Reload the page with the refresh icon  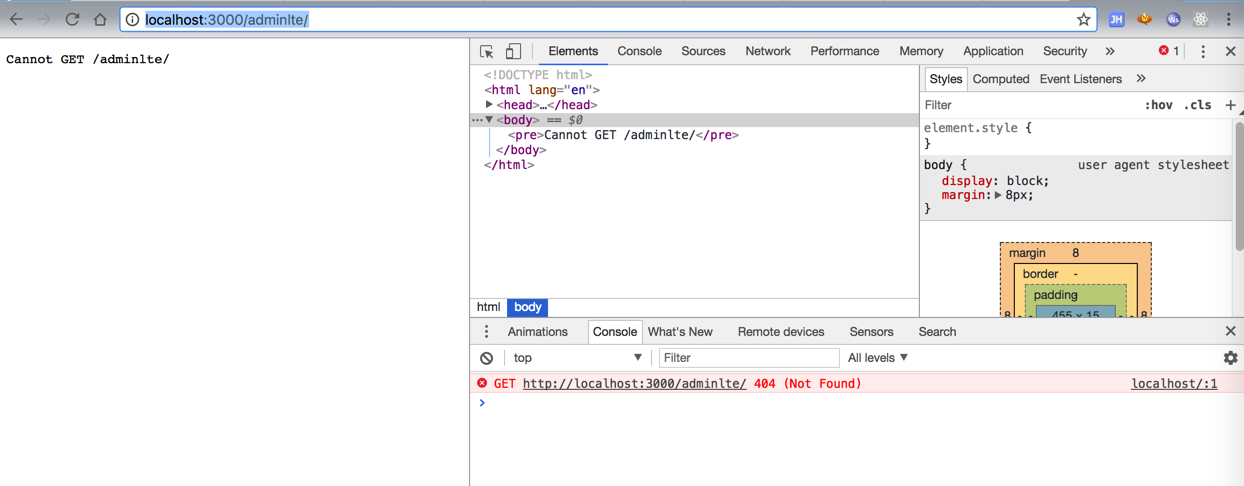(x=72, y=19)
